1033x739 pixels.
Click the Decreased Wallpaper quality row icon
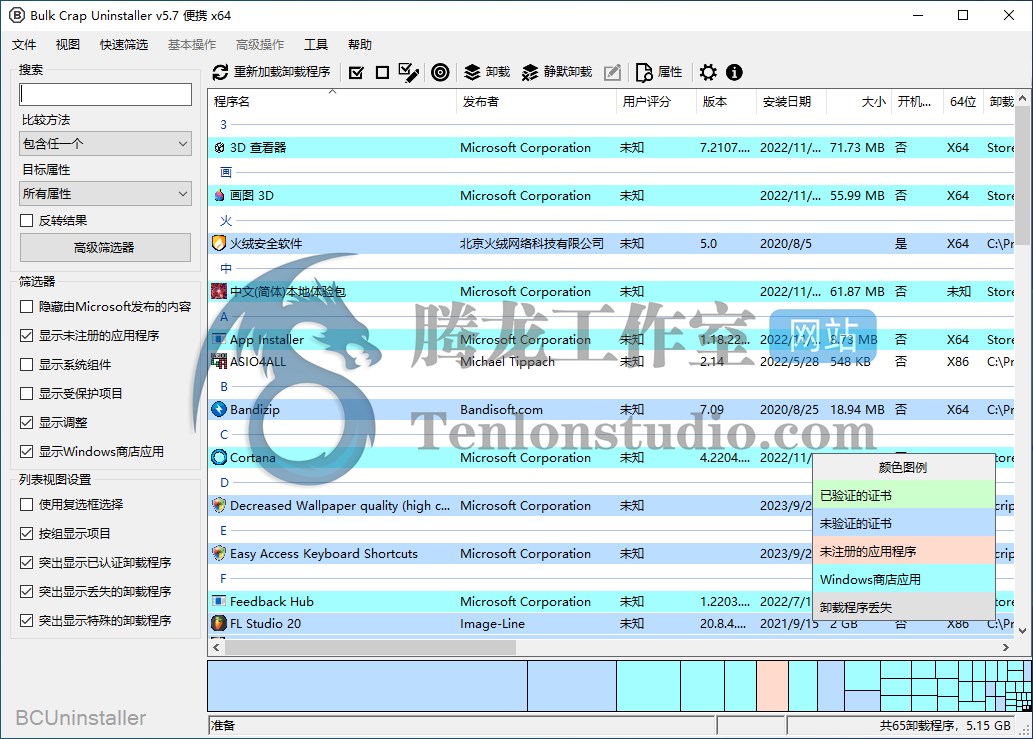click(x=219, y=505)
